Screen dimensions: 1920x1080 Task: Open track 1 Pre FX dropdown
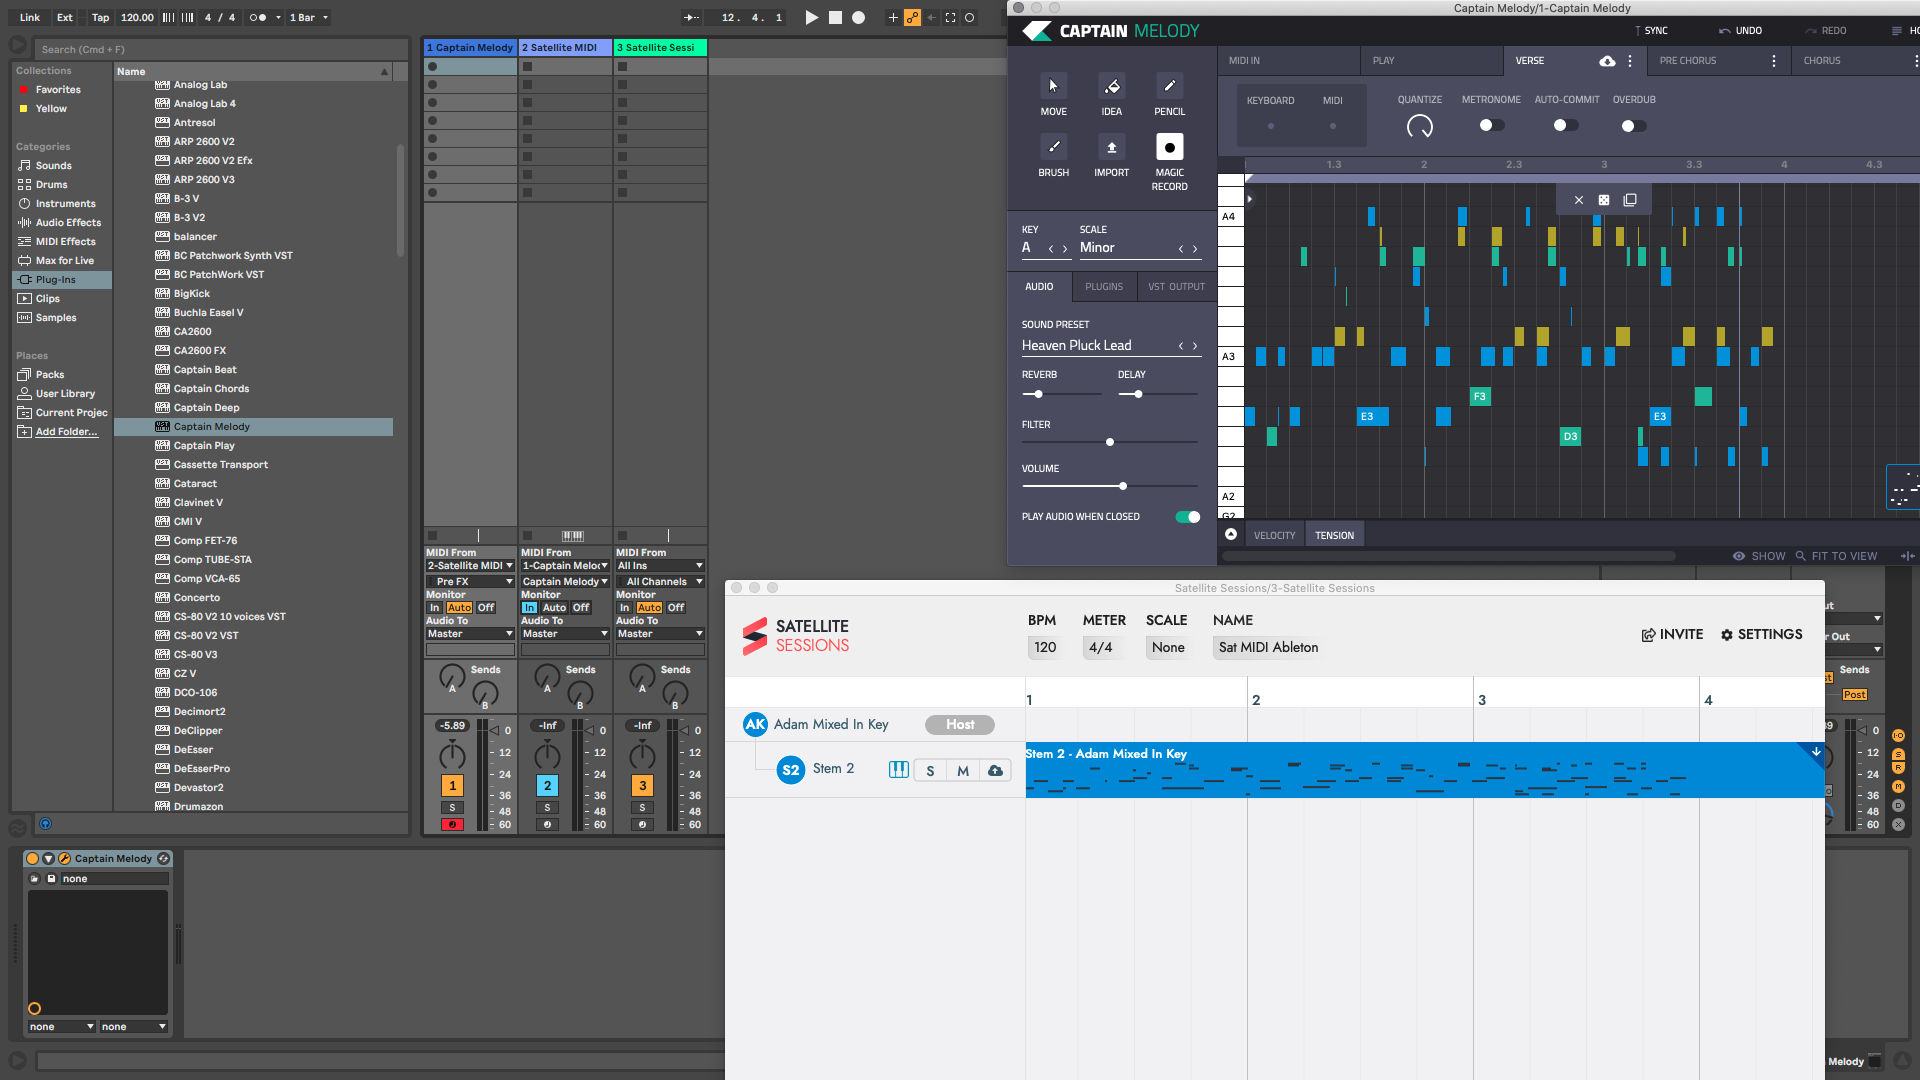470,582
